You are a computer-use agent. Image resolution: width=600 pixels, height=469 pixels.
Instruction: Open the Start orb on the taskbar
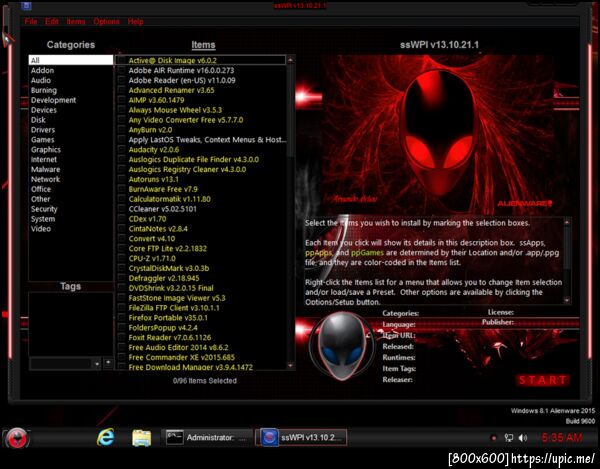point(16,438)
